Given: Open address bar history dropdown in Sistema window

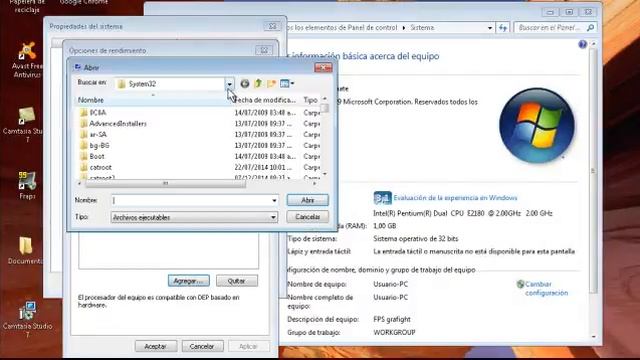Looking at the screenshot, I should tap(490, 28).
